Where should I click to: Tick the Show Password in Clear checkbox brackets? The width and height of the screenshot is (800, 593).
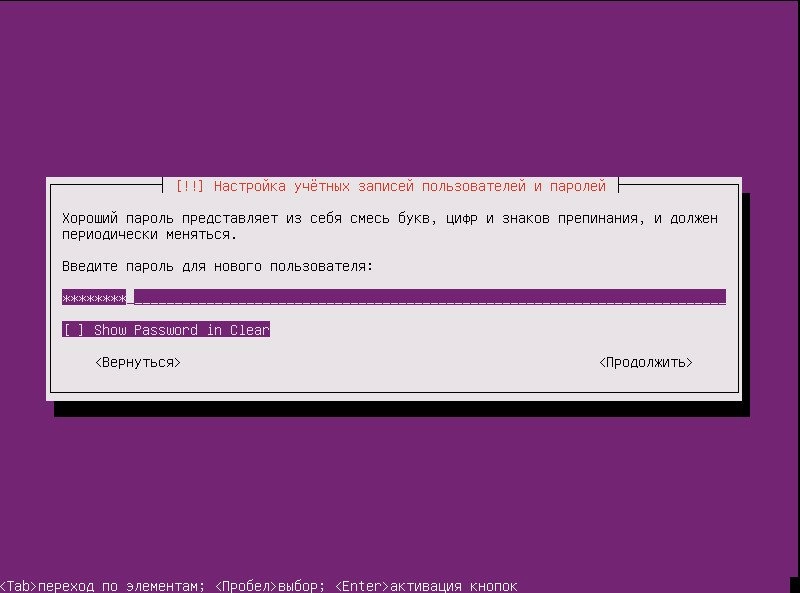coord(74,330)
